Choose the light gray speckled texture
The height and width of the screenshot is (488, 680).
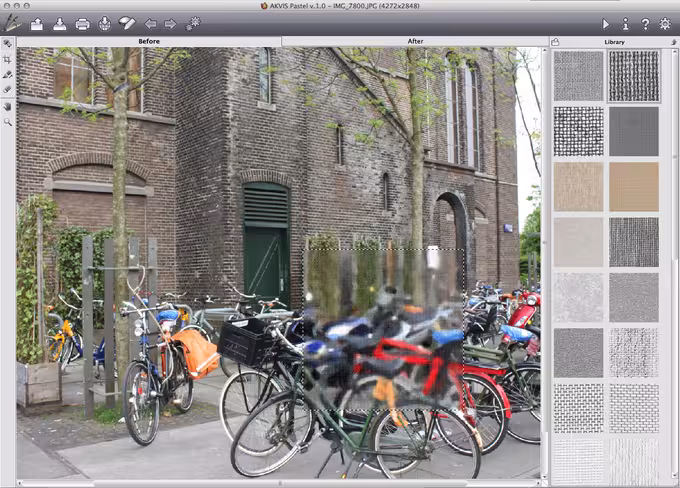coord(579,298)
